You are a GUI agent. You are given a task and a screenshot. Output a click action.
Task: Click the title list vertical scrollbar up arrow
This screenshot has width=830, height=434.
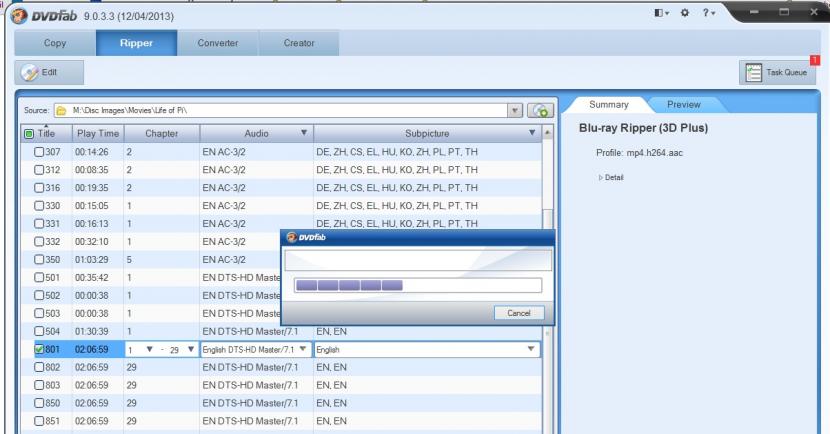(x=548, y=133)
